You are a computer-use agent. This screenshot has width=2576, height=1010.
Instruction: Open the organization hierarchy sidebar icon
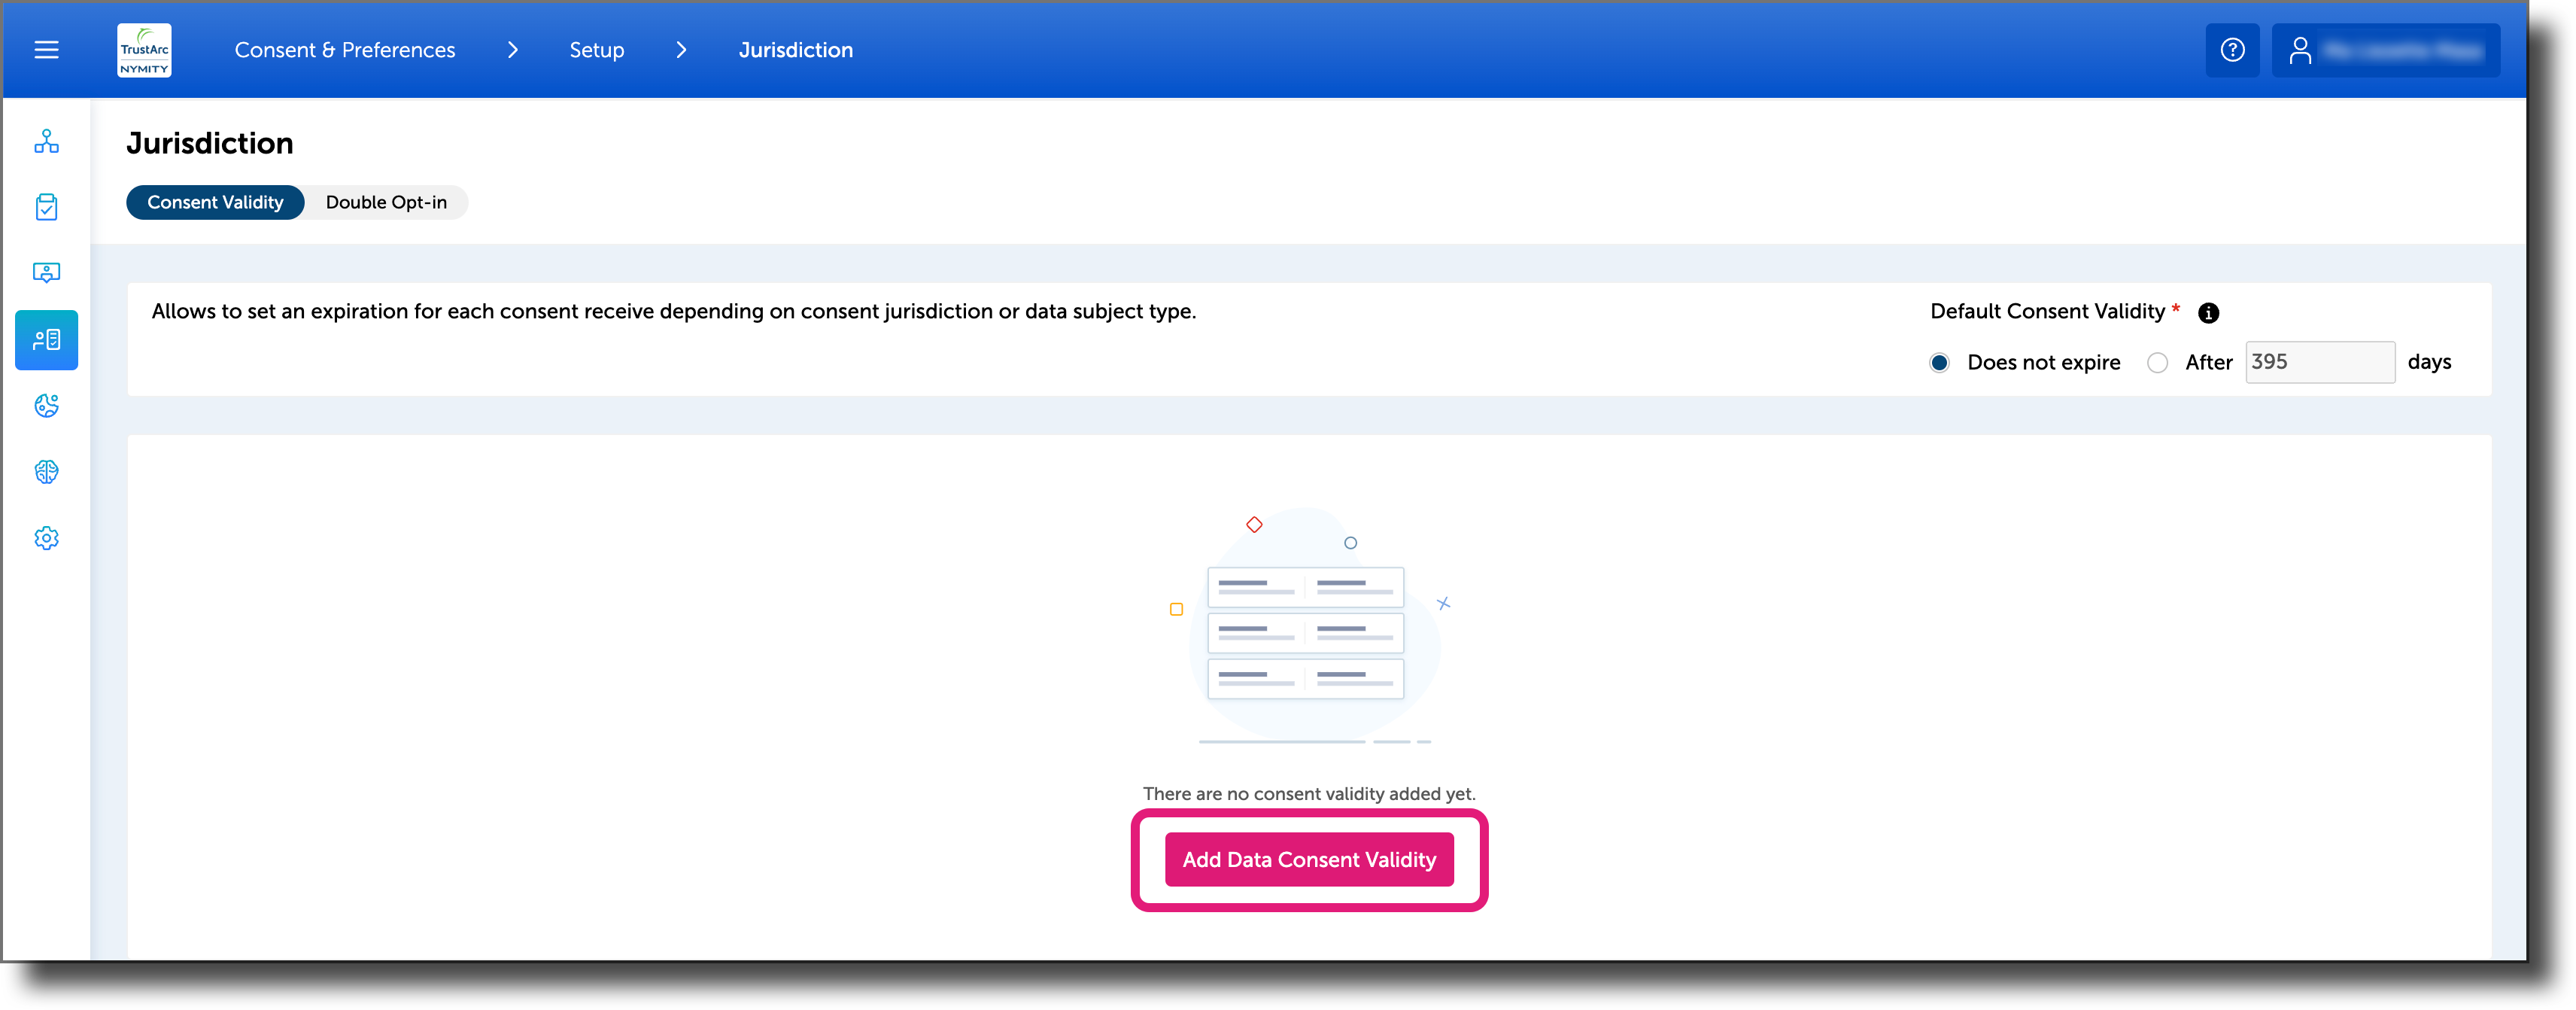pos(46,142)
